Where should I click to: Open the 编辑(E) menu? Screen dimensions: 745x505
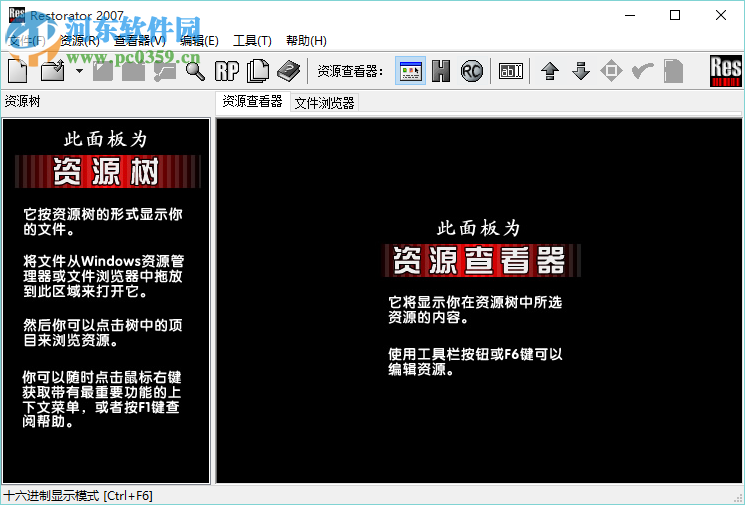199,41
